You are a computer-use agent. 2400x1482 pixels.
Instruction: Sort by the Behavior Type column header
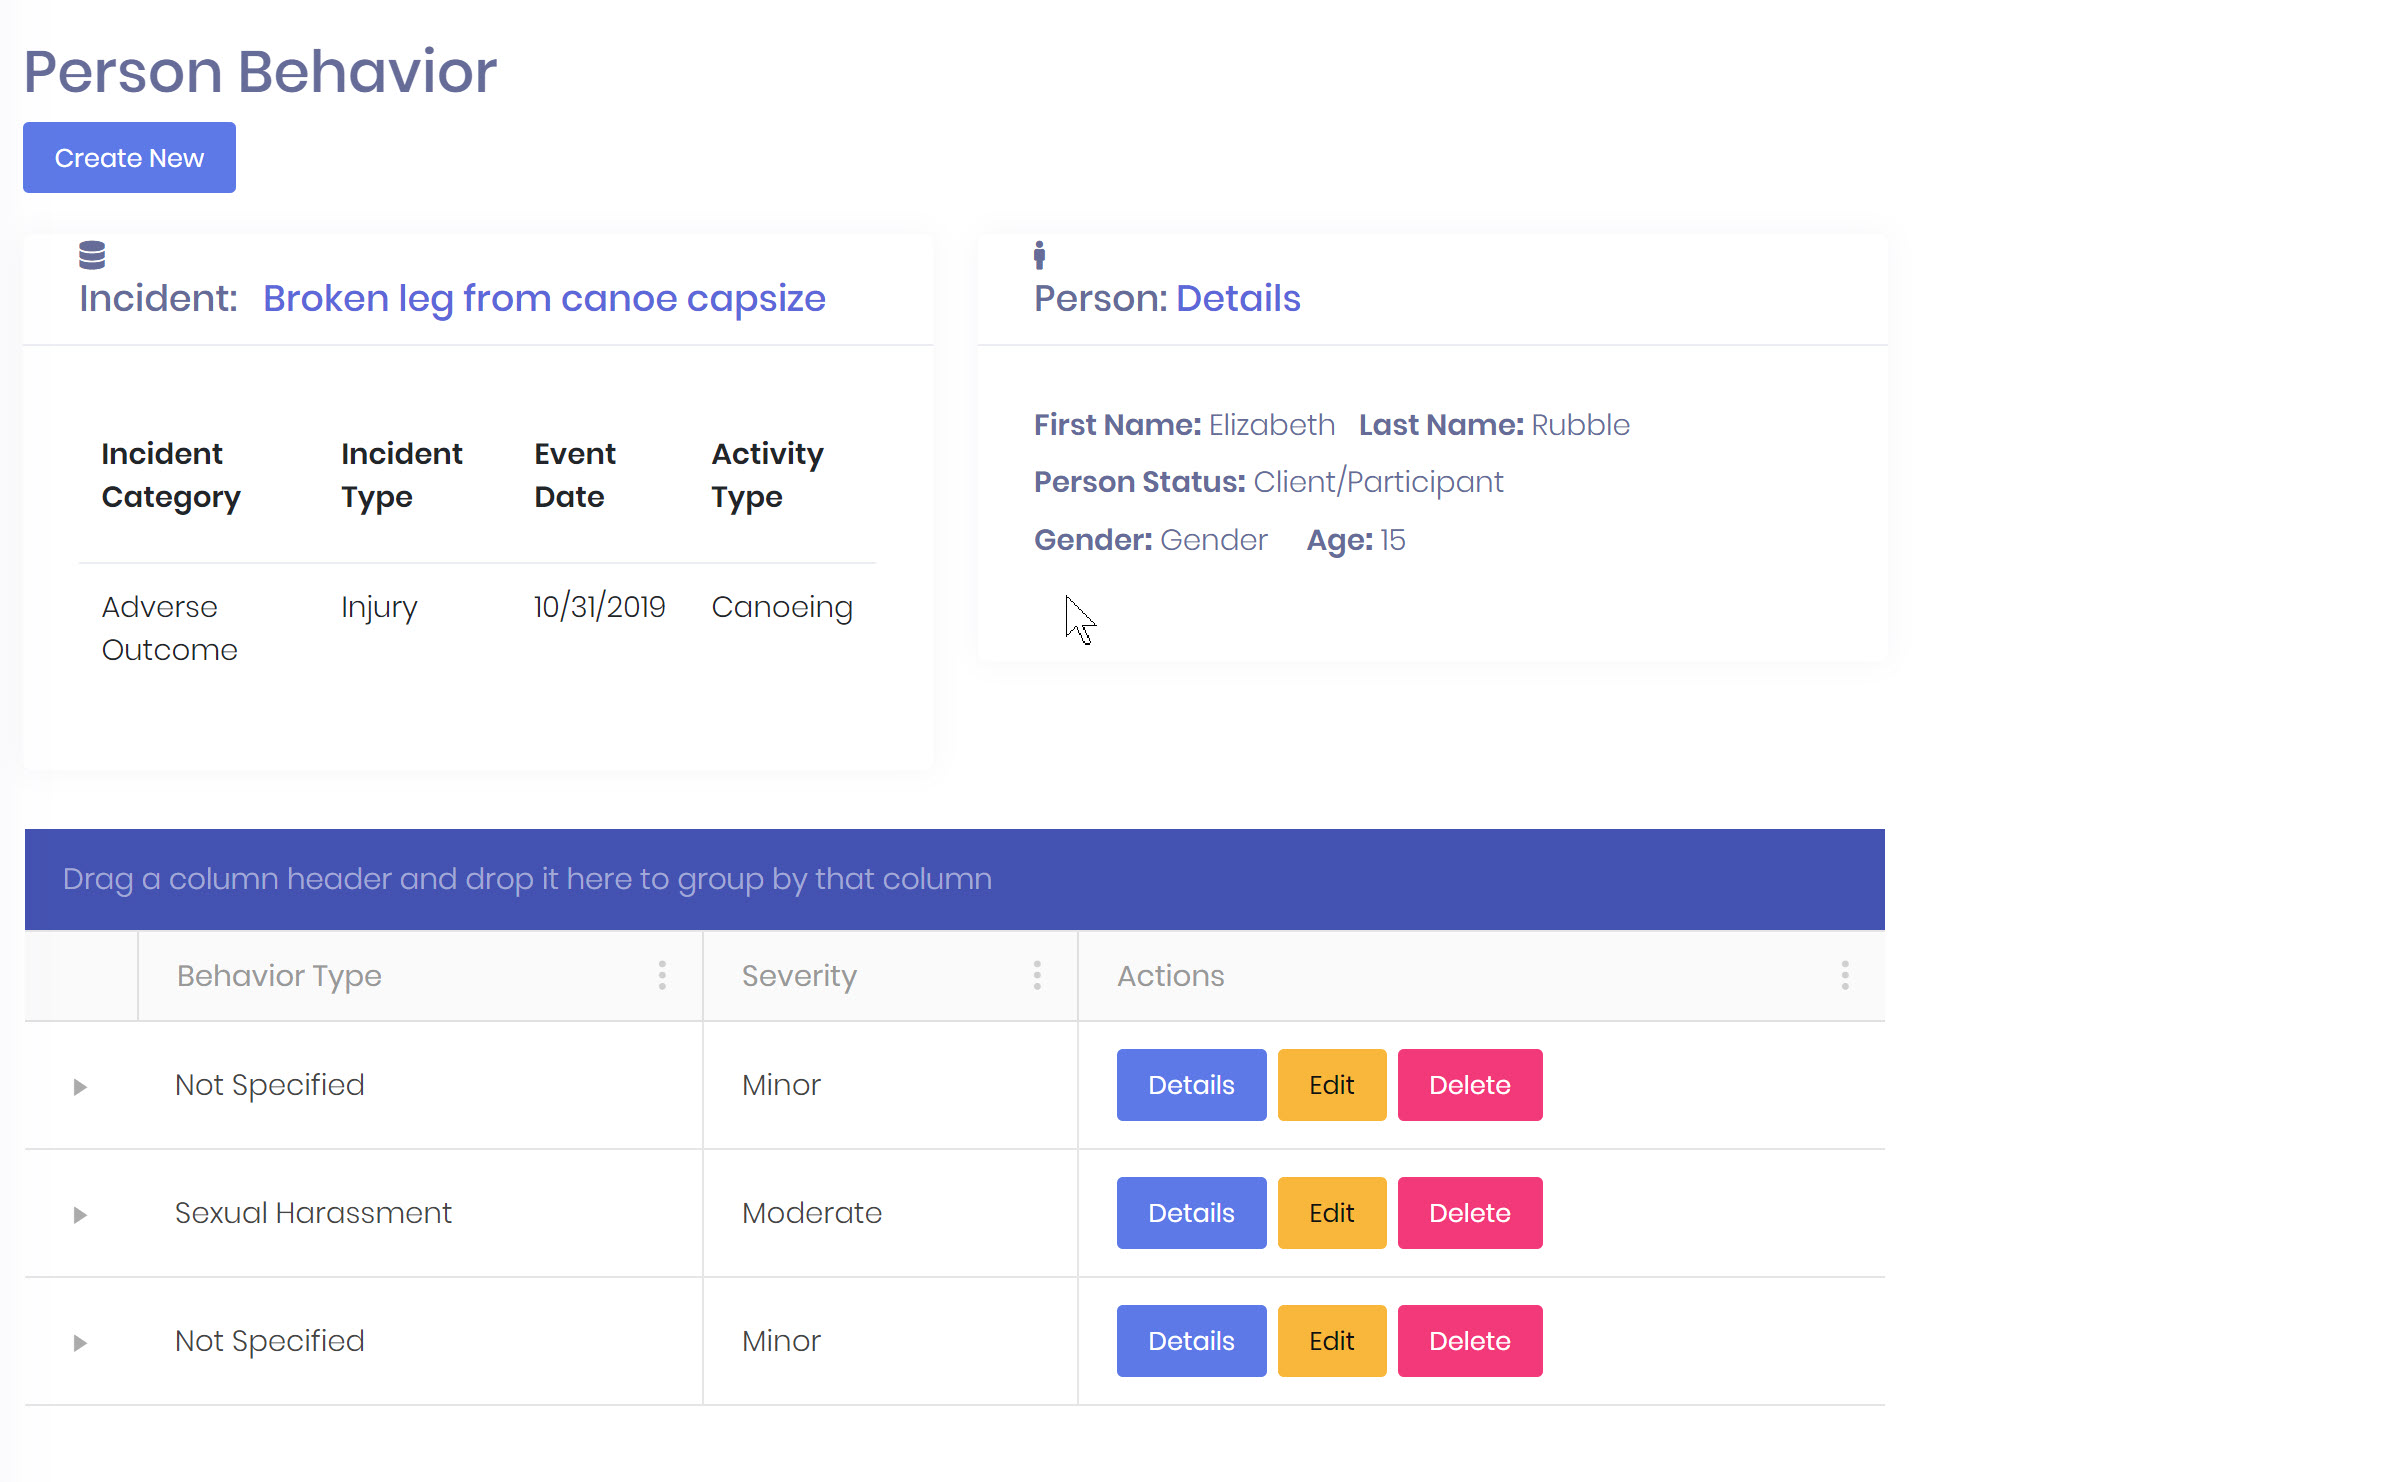click(279, 976)
